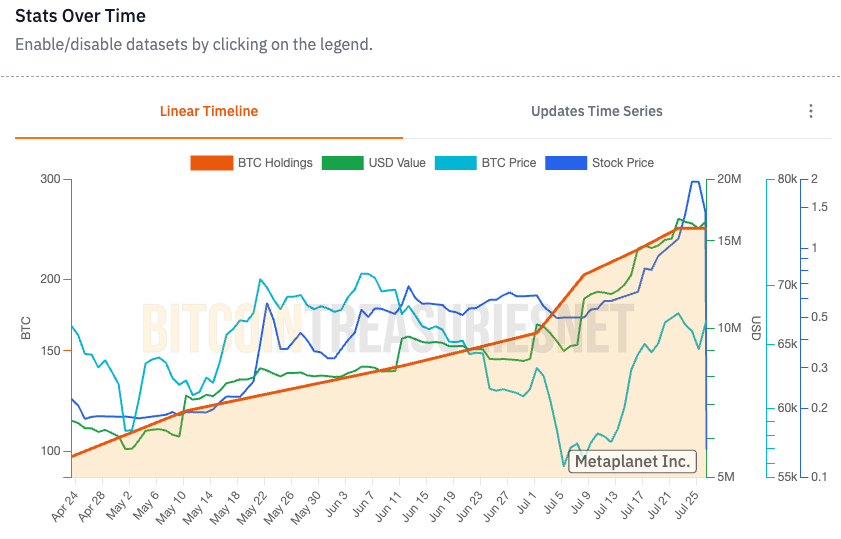The image size is (841, 539).
Task: Open the three-dot chart options menu
Action: click(x=811, y=111)
